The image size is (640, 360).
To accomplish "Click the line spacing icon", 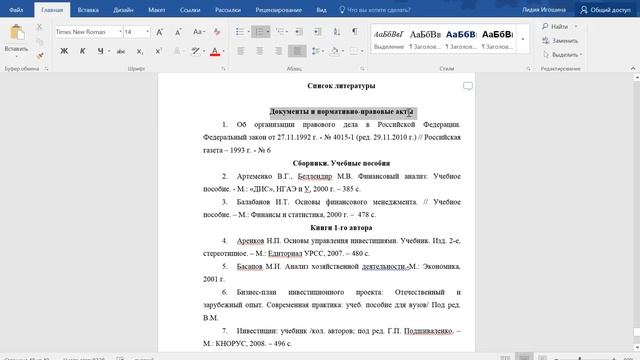I will (x=316, y=51).
